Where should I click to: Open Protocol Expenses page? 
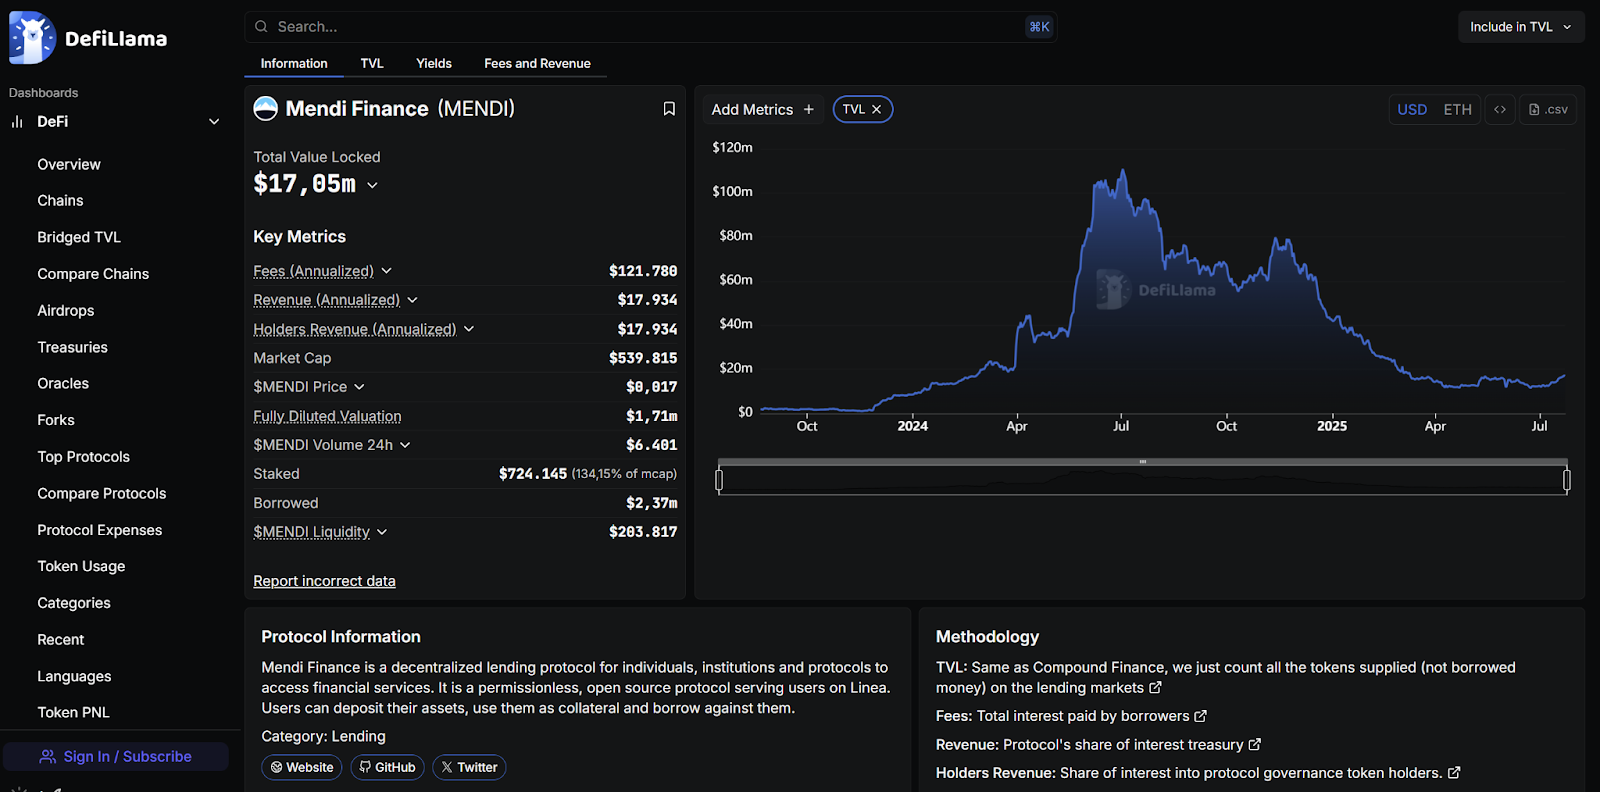point(100,530)
